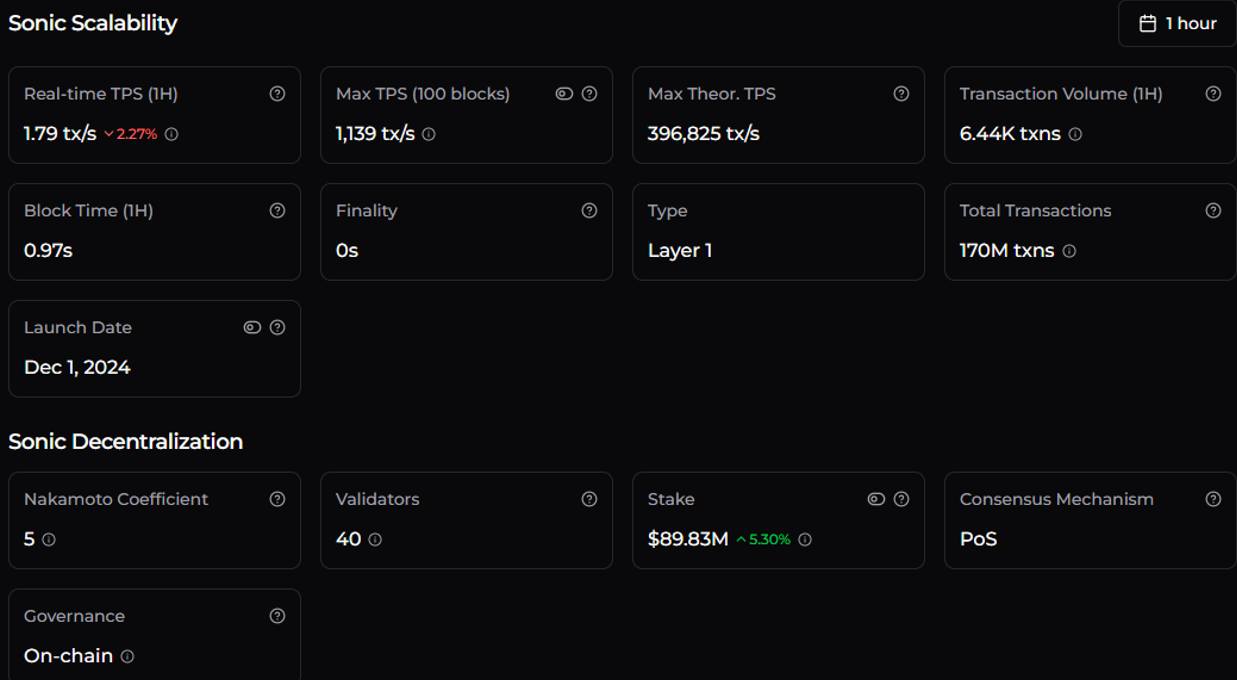
Task: Click info icon next to 6.44K txns
Action: click(x=1075, y=134)
